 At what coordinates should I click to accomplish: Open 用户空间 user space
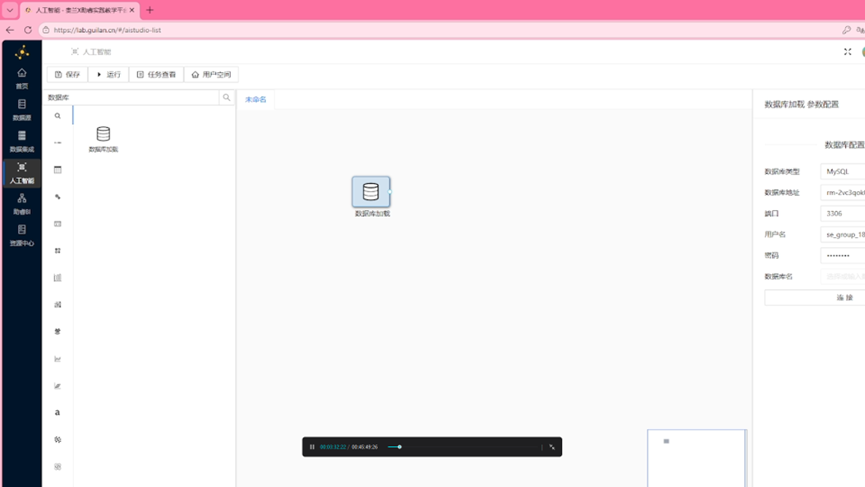pos(211,74)
